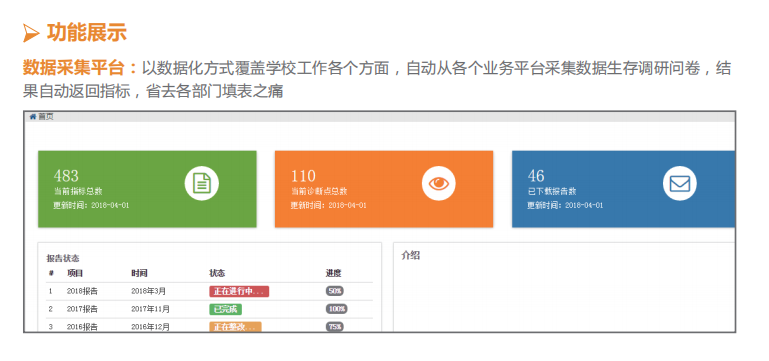Viewport: 769px width, 361px height.
Task: Click the 数据采集平台 orange title text
Action: [74, 68]
